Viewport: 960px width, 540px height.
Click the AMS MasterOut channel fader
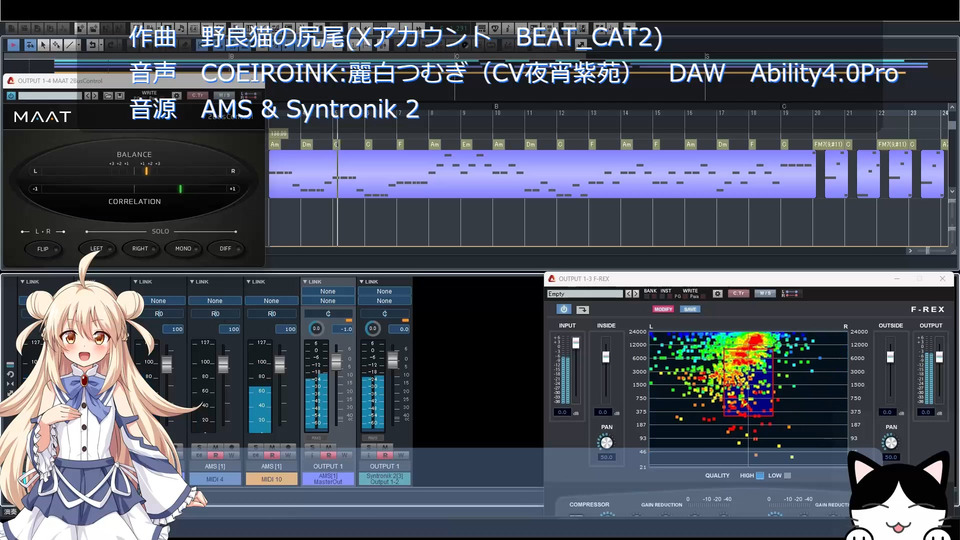[x=336, y=361]
